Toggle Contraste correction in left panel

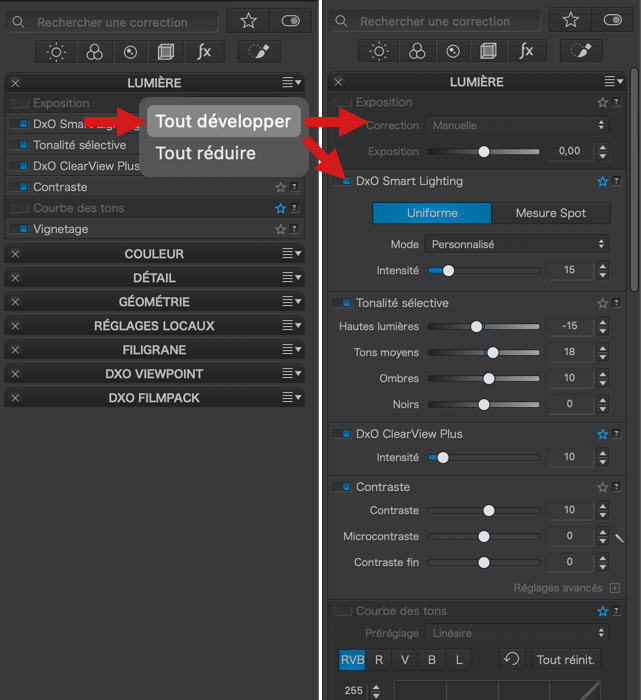coord(20,187)
